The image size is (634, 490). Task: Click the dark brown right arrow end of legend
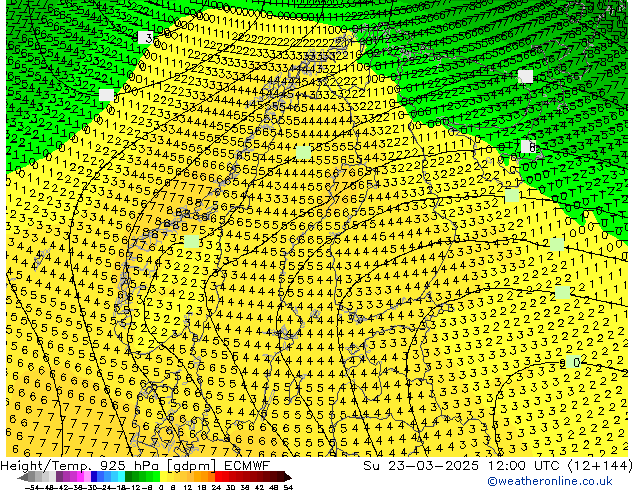[x=288, y=477]
